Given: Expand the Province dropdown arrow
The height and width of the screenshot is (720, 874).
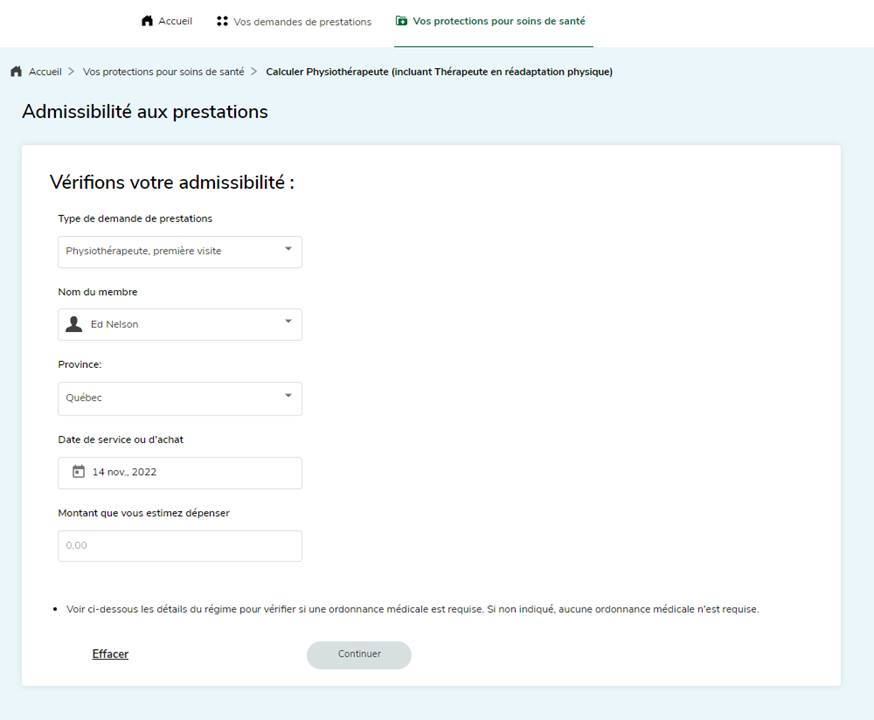Looking at the screenshot, I should tap(288, 396).
